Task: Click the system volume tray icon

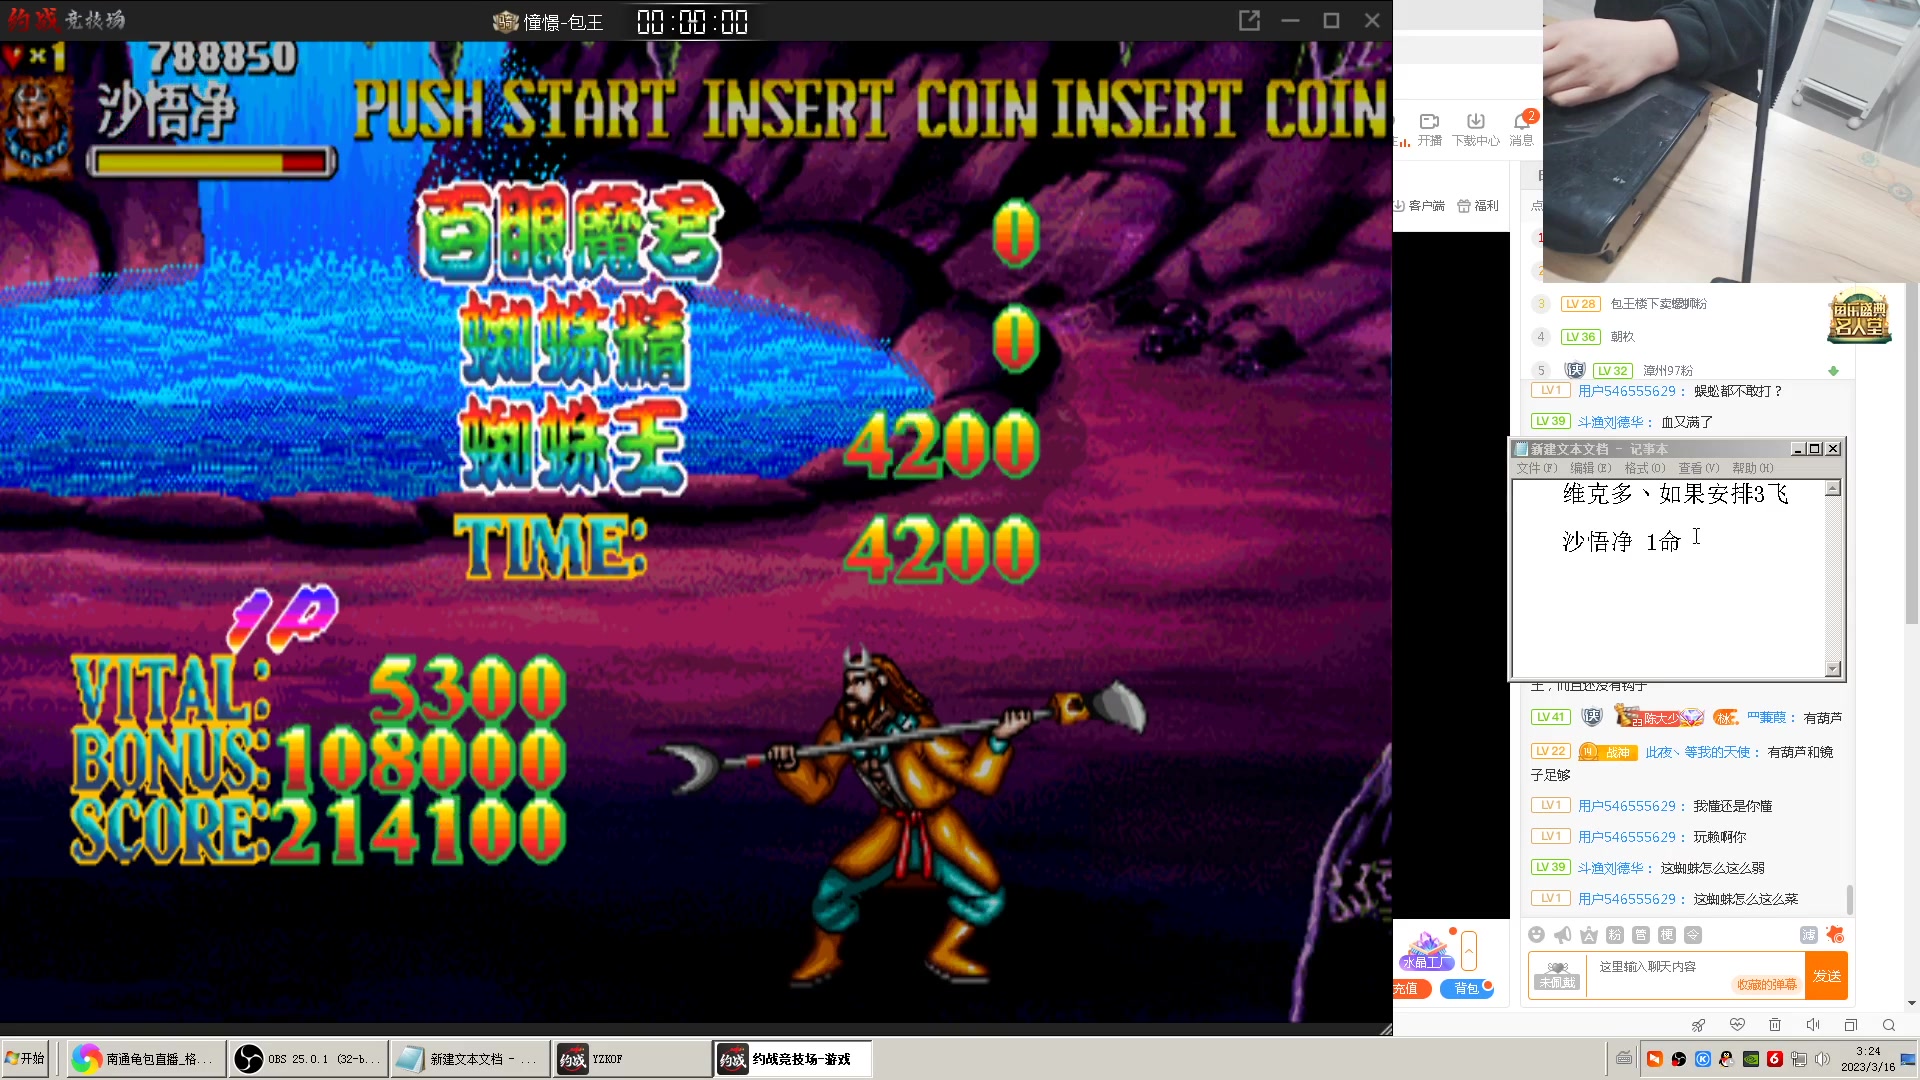Action: 1823,1059
